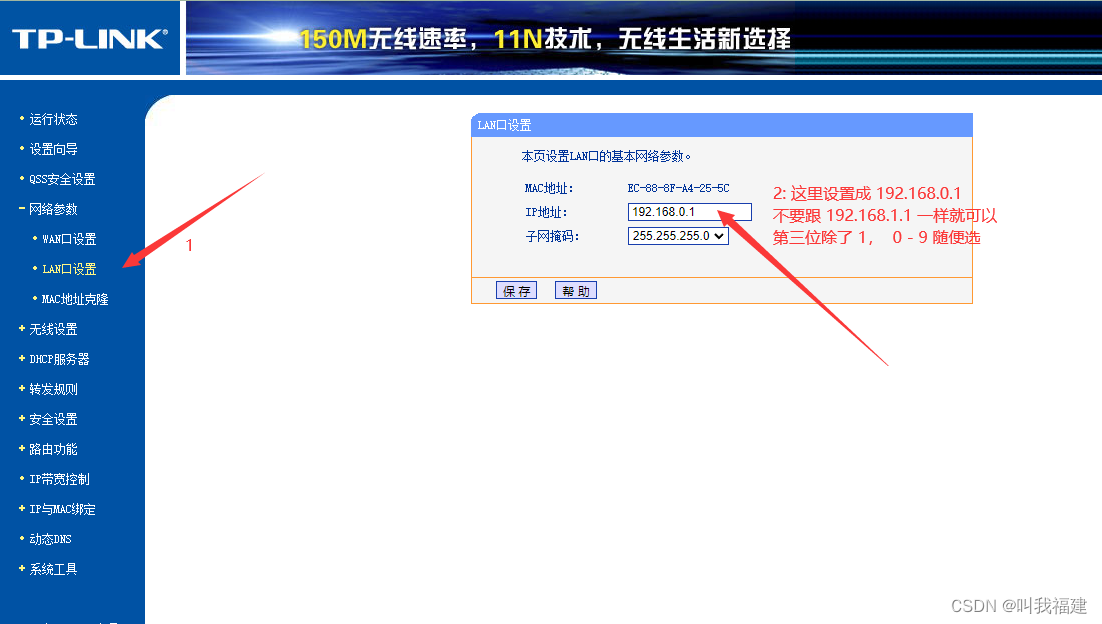Open the 动态DNS configuration page
1102x624 pixels.
50,539
